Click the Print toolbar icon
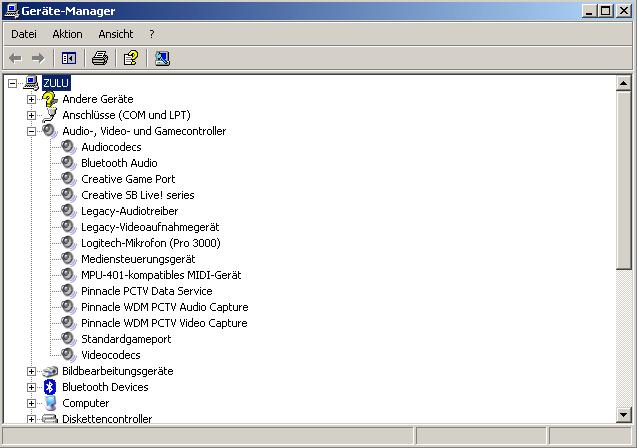The width and height of the screenshot is (637, 448). click(100, 58)
